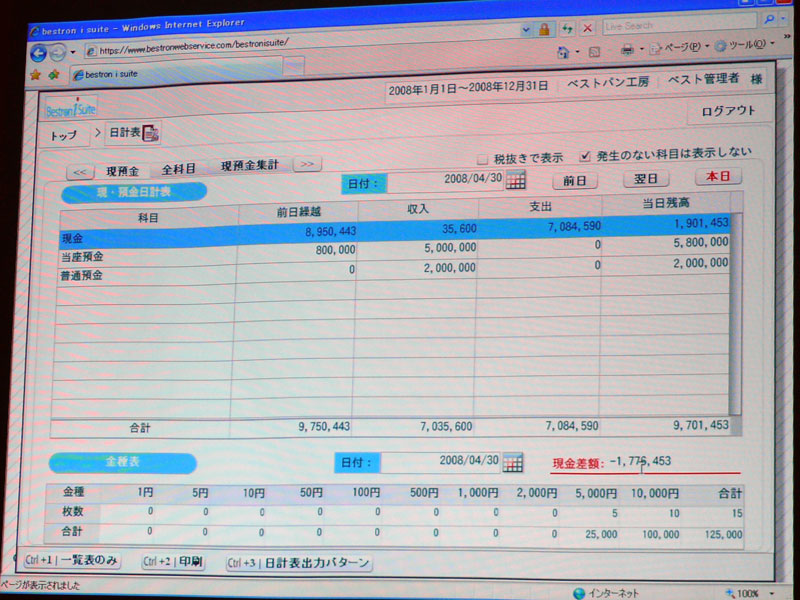Click the << previous tabs button
Image resolution: width=800 pixels, height=600 pixels.
[x=80, y=172]
